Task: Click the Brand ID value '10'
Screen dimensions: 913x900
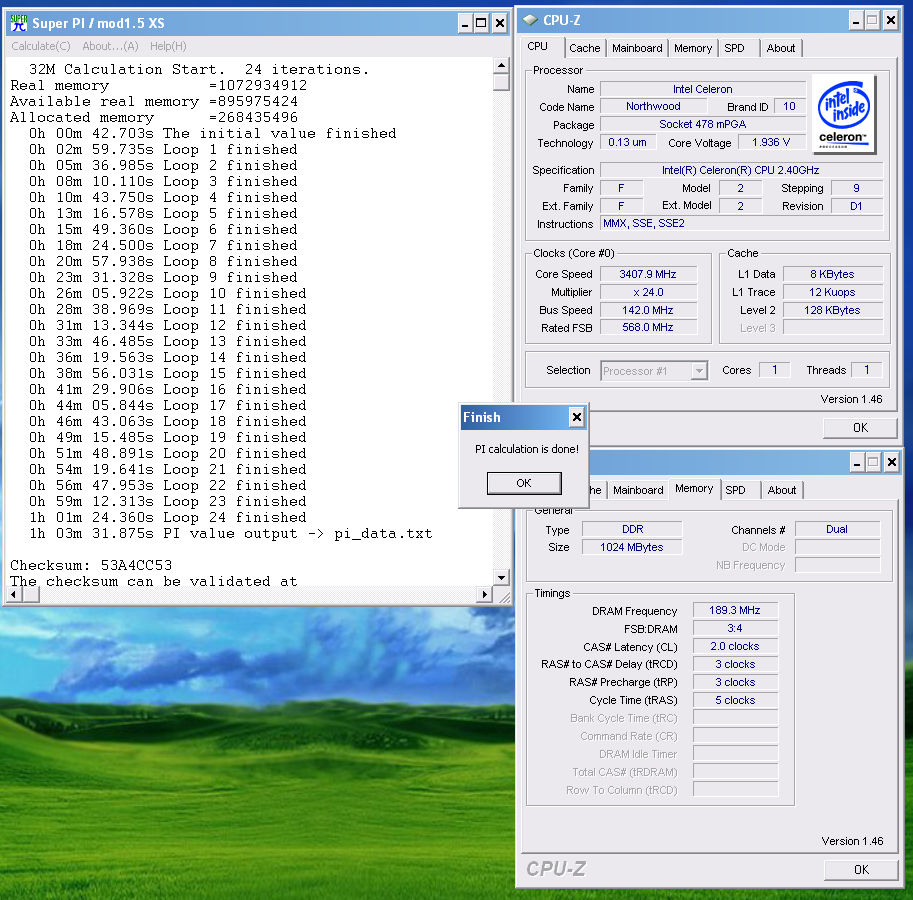Action: [x=790, y=107]
